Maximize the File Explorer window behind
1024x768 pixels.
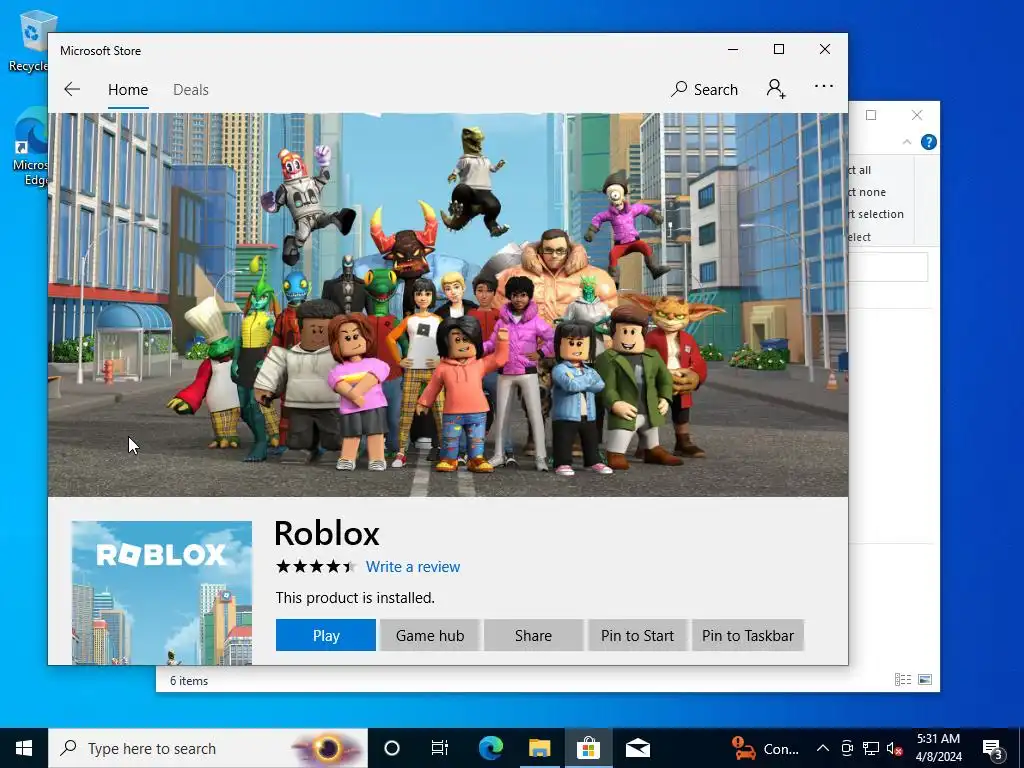tap(871, 115)
